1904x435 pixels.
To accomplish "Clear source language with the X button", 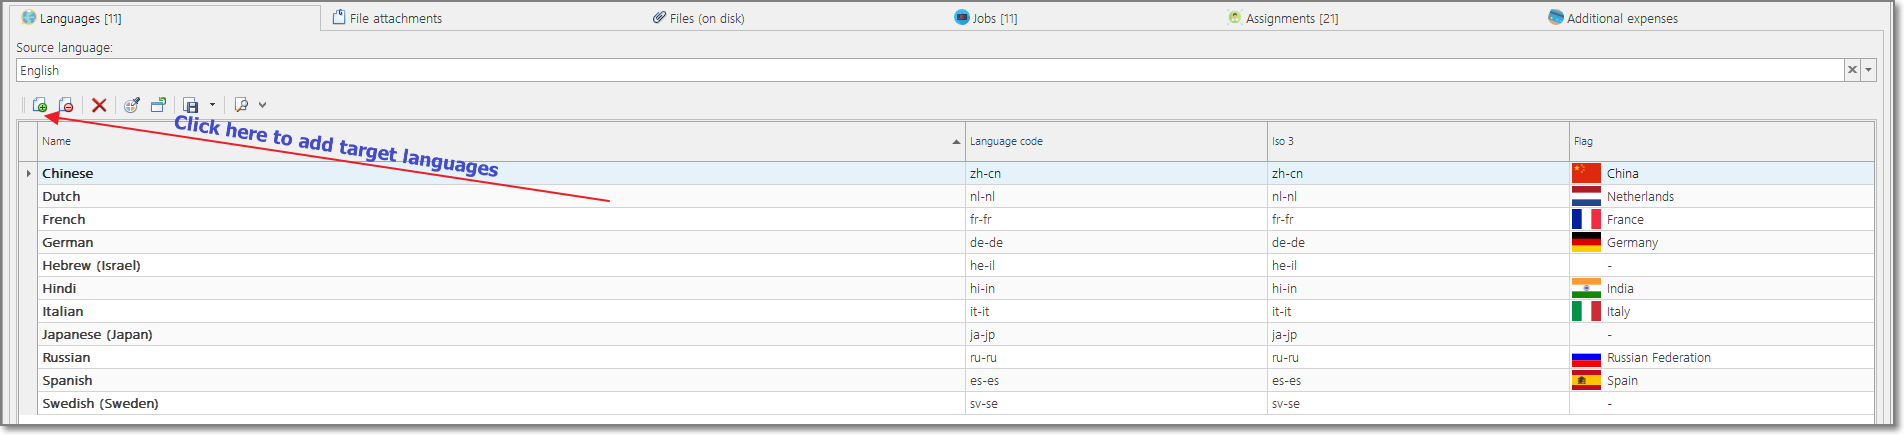I will coord(1852,70).
